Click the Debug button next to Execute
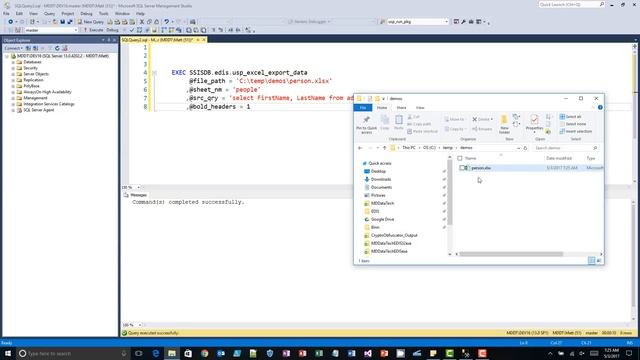 (x=112, y=30)
